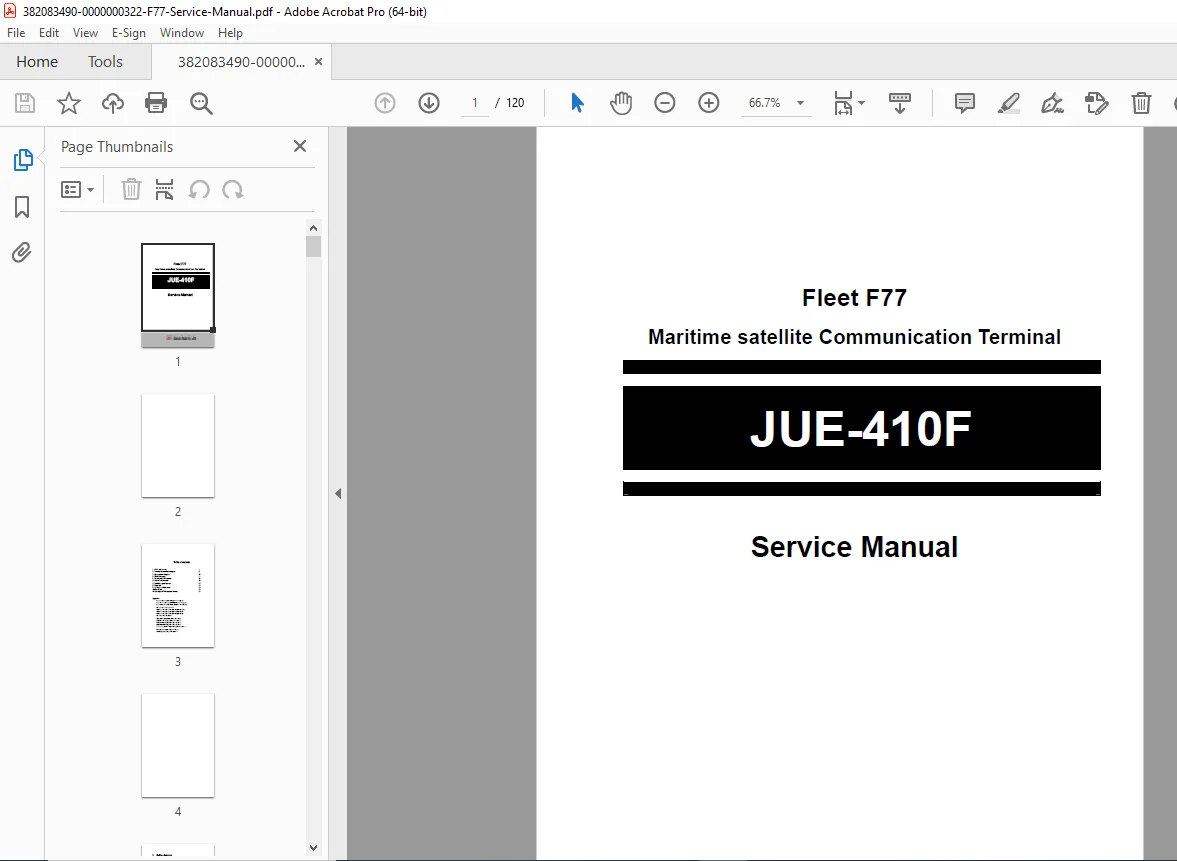Select the arrow Selection tool
This screenshot has width=1177, height=861.
click(x=577, y=103)
